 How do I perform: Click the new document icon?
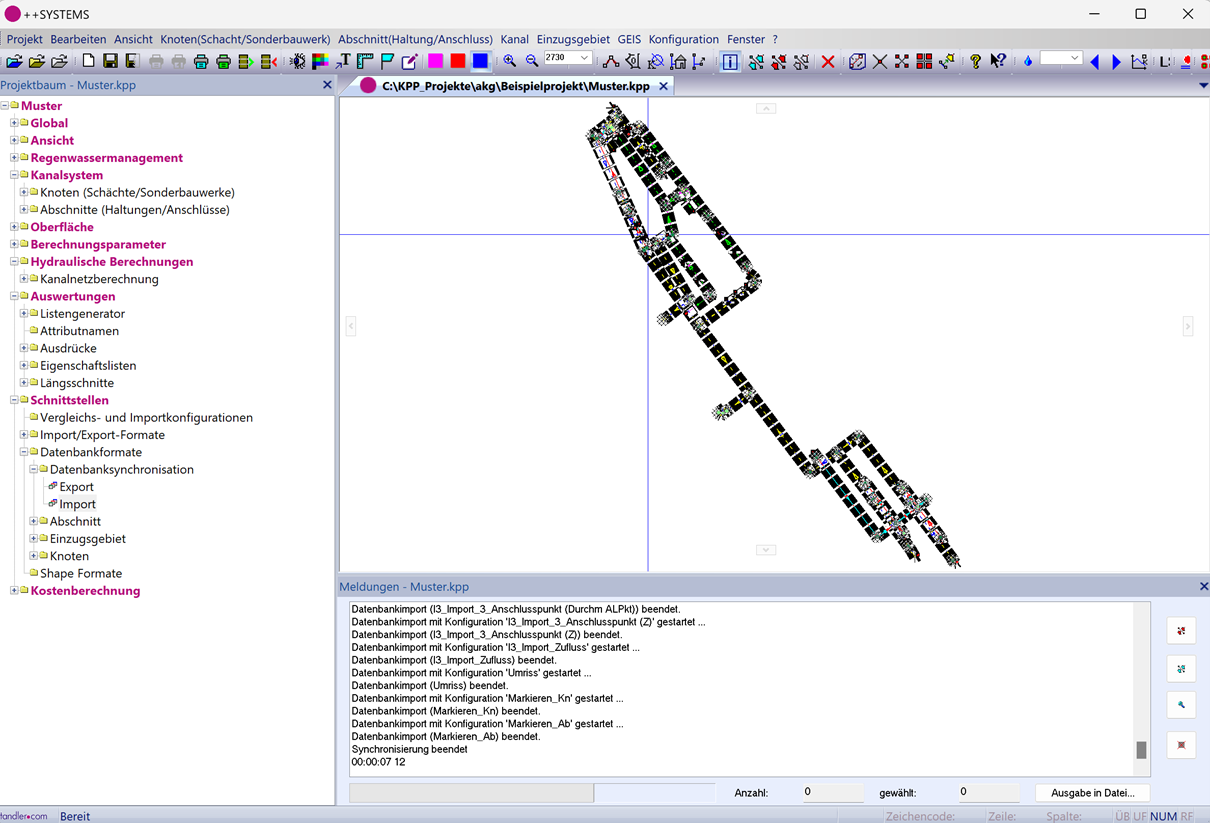(88, 62)
